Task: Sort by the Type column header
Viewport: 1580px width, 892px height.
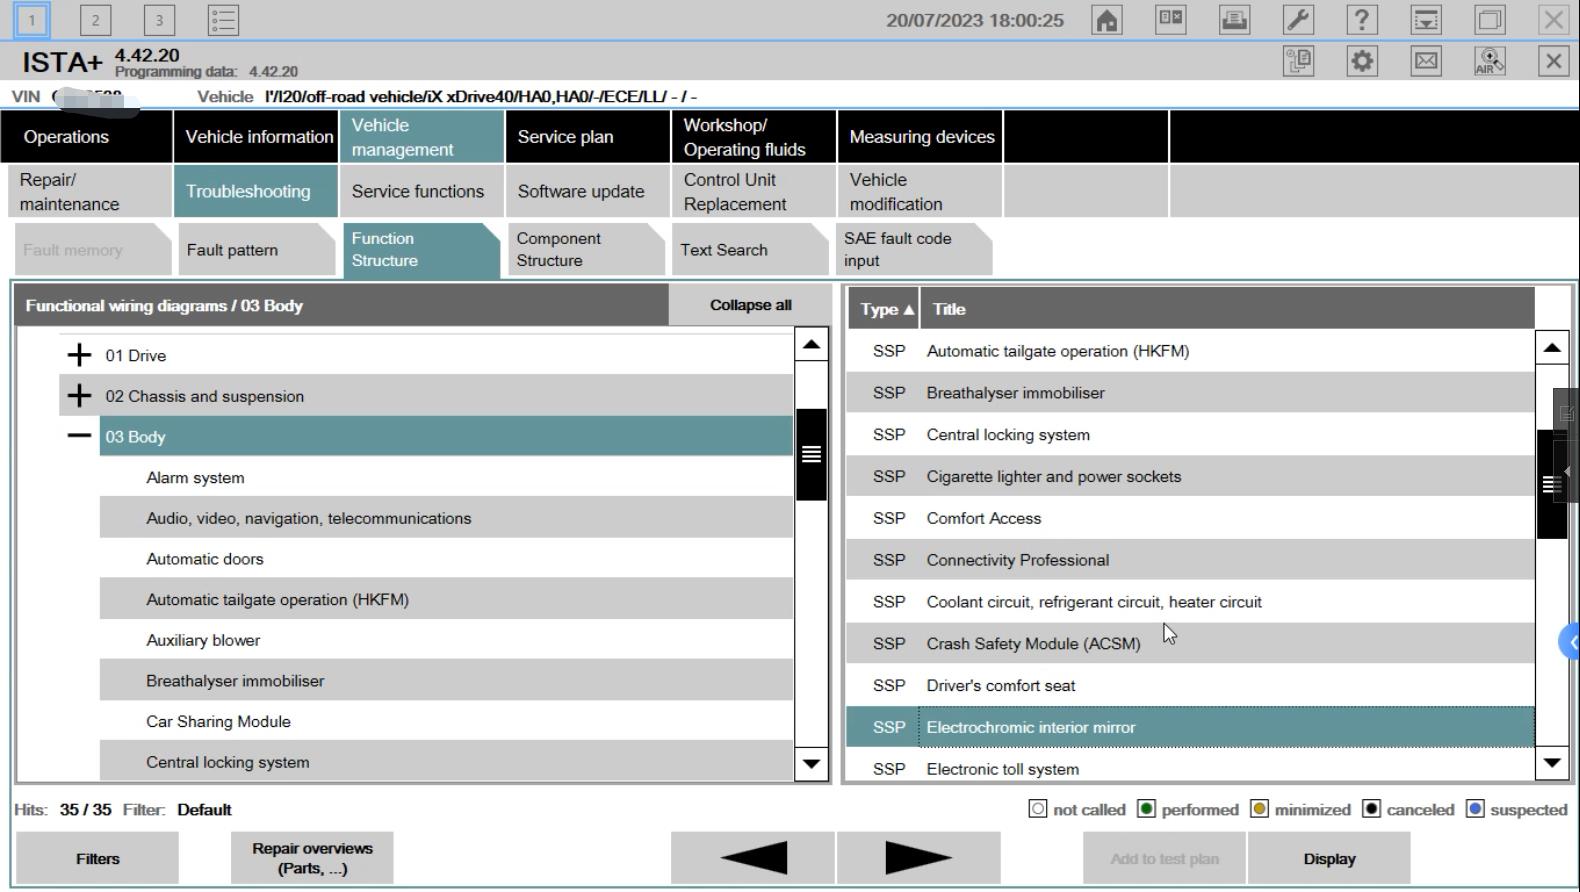Action: (884, 309)
